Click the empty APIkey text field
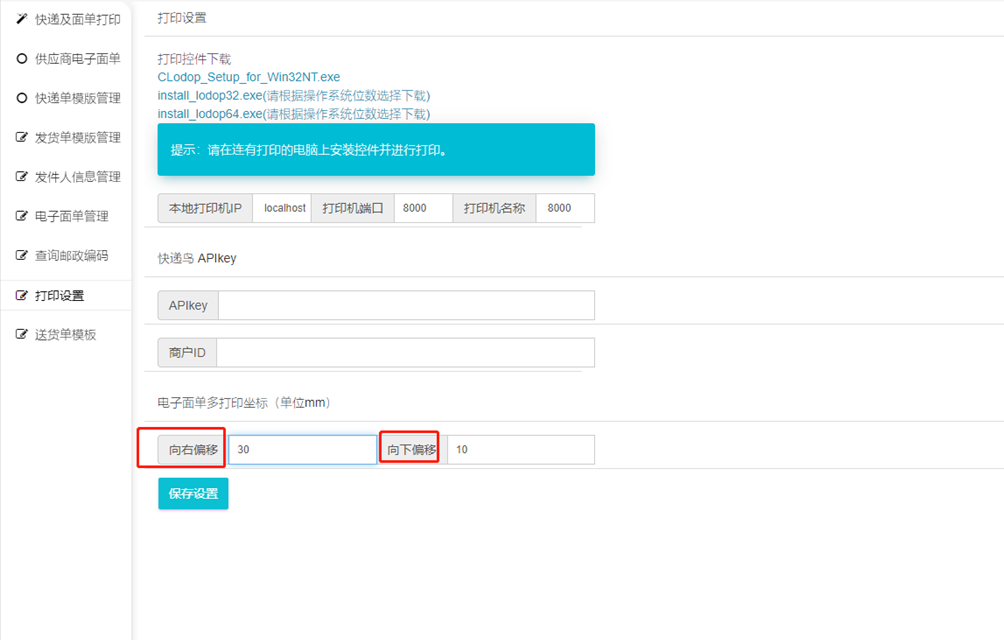The height and width of the screenshot is (640, 1004). (406, 305)
